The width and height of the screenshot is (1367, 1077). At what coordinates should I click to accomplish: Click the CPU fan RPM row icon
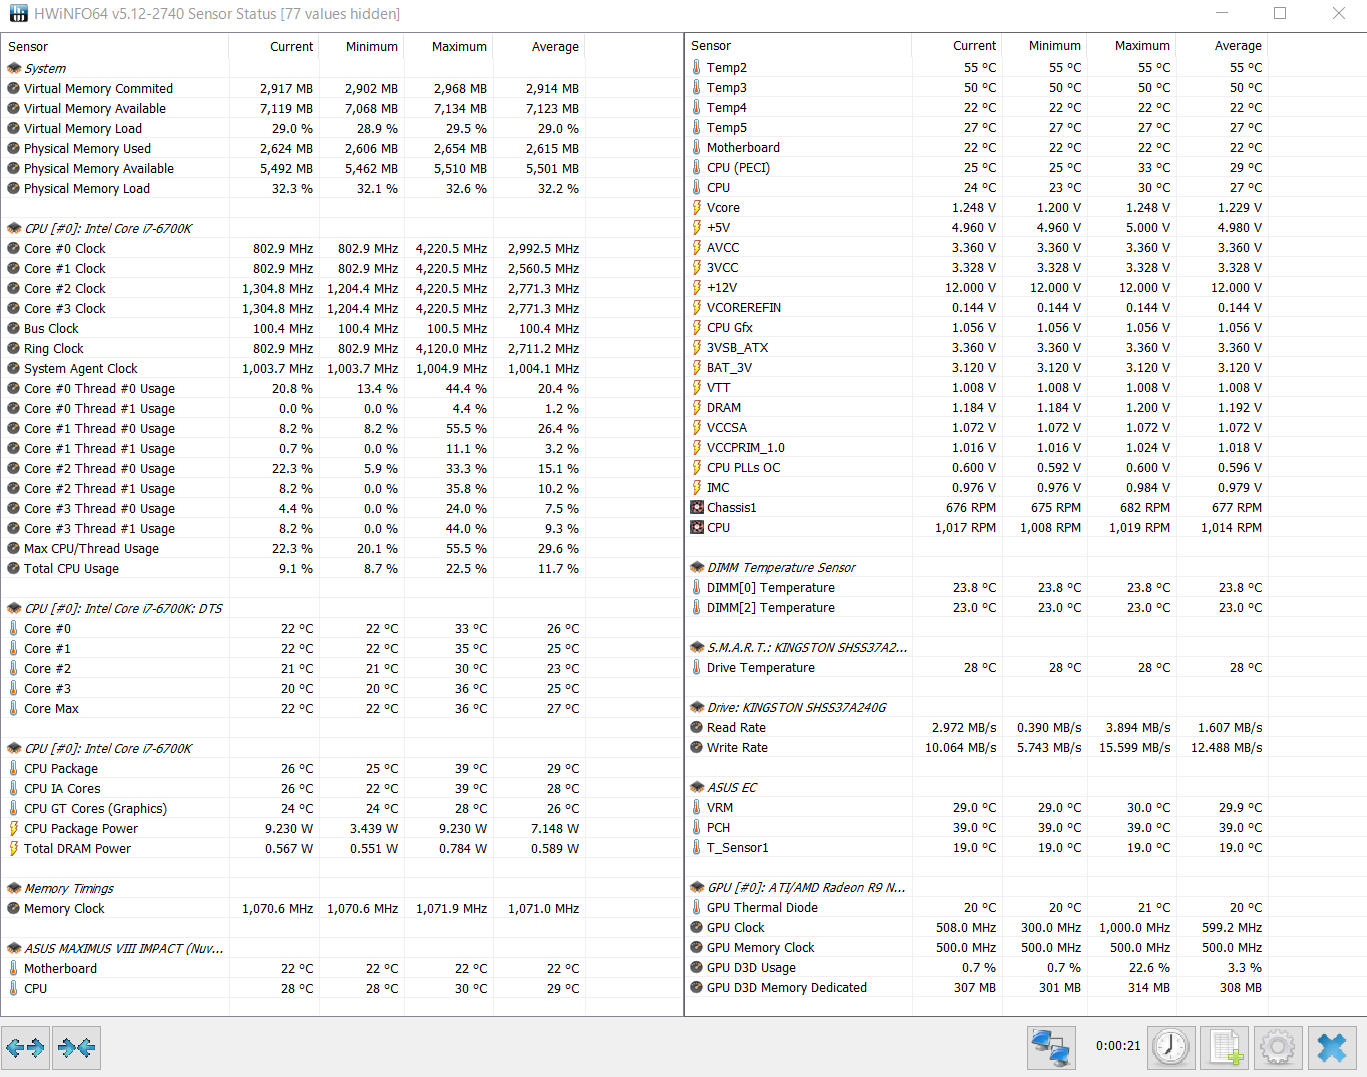[697, 527]
